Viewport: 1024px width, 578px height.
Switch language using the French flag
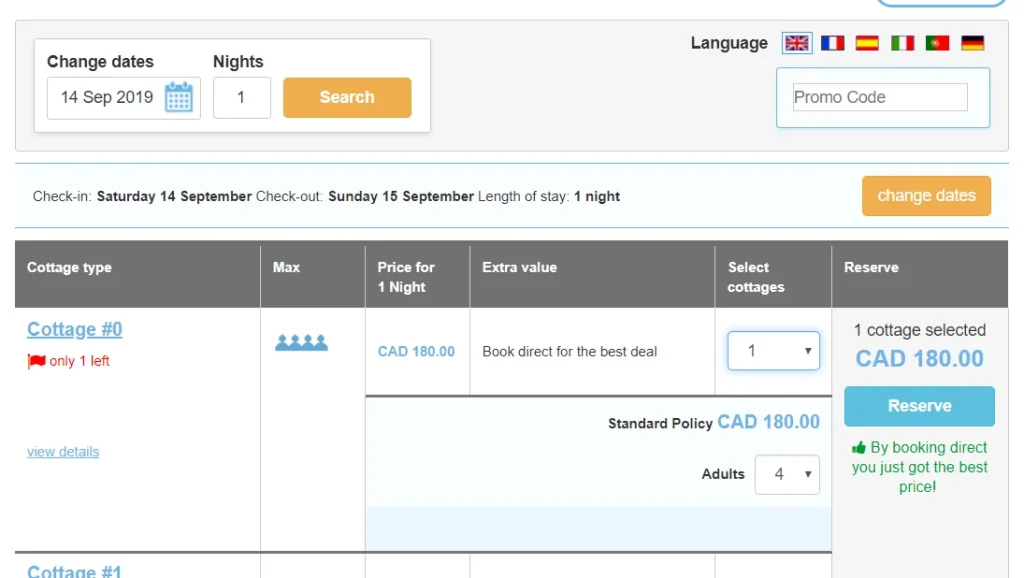click(x=832, y=43)
